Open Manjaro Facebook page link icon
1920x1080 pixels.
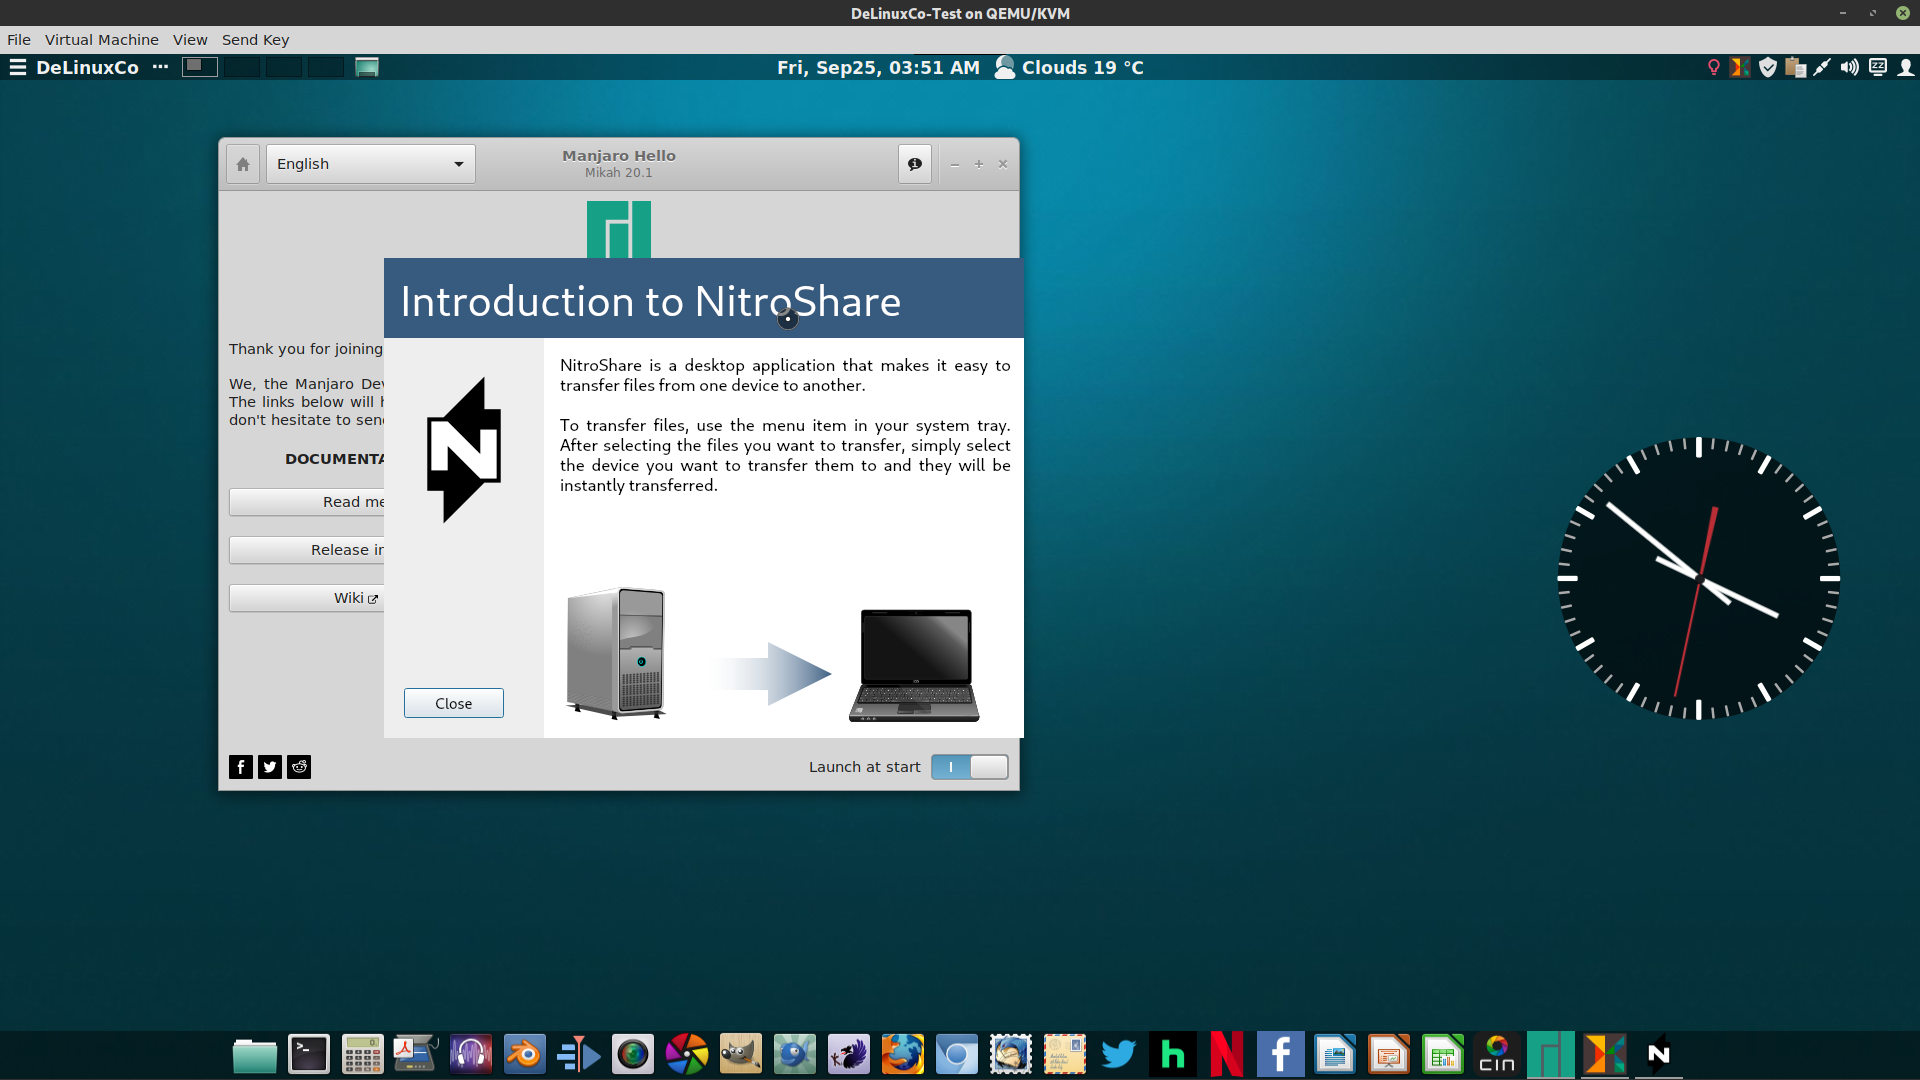pos(241,767)
